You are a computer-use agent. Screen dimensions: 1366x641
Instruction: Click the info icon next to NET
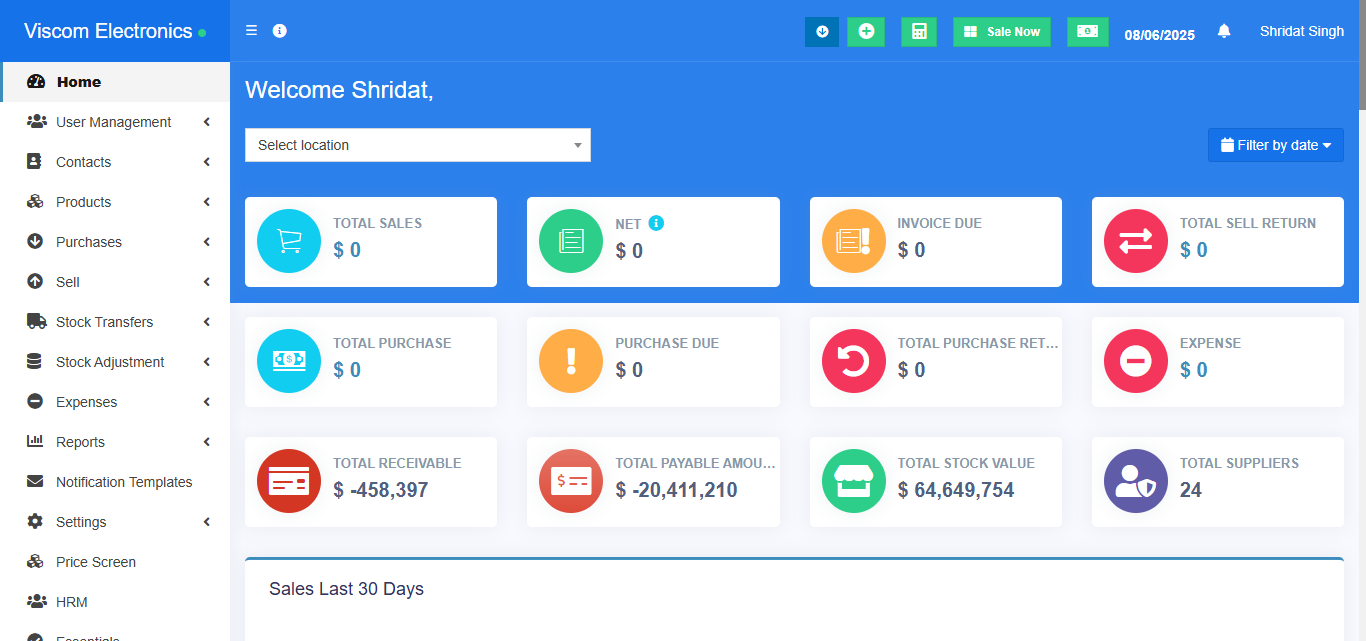[x=656, y=223]
